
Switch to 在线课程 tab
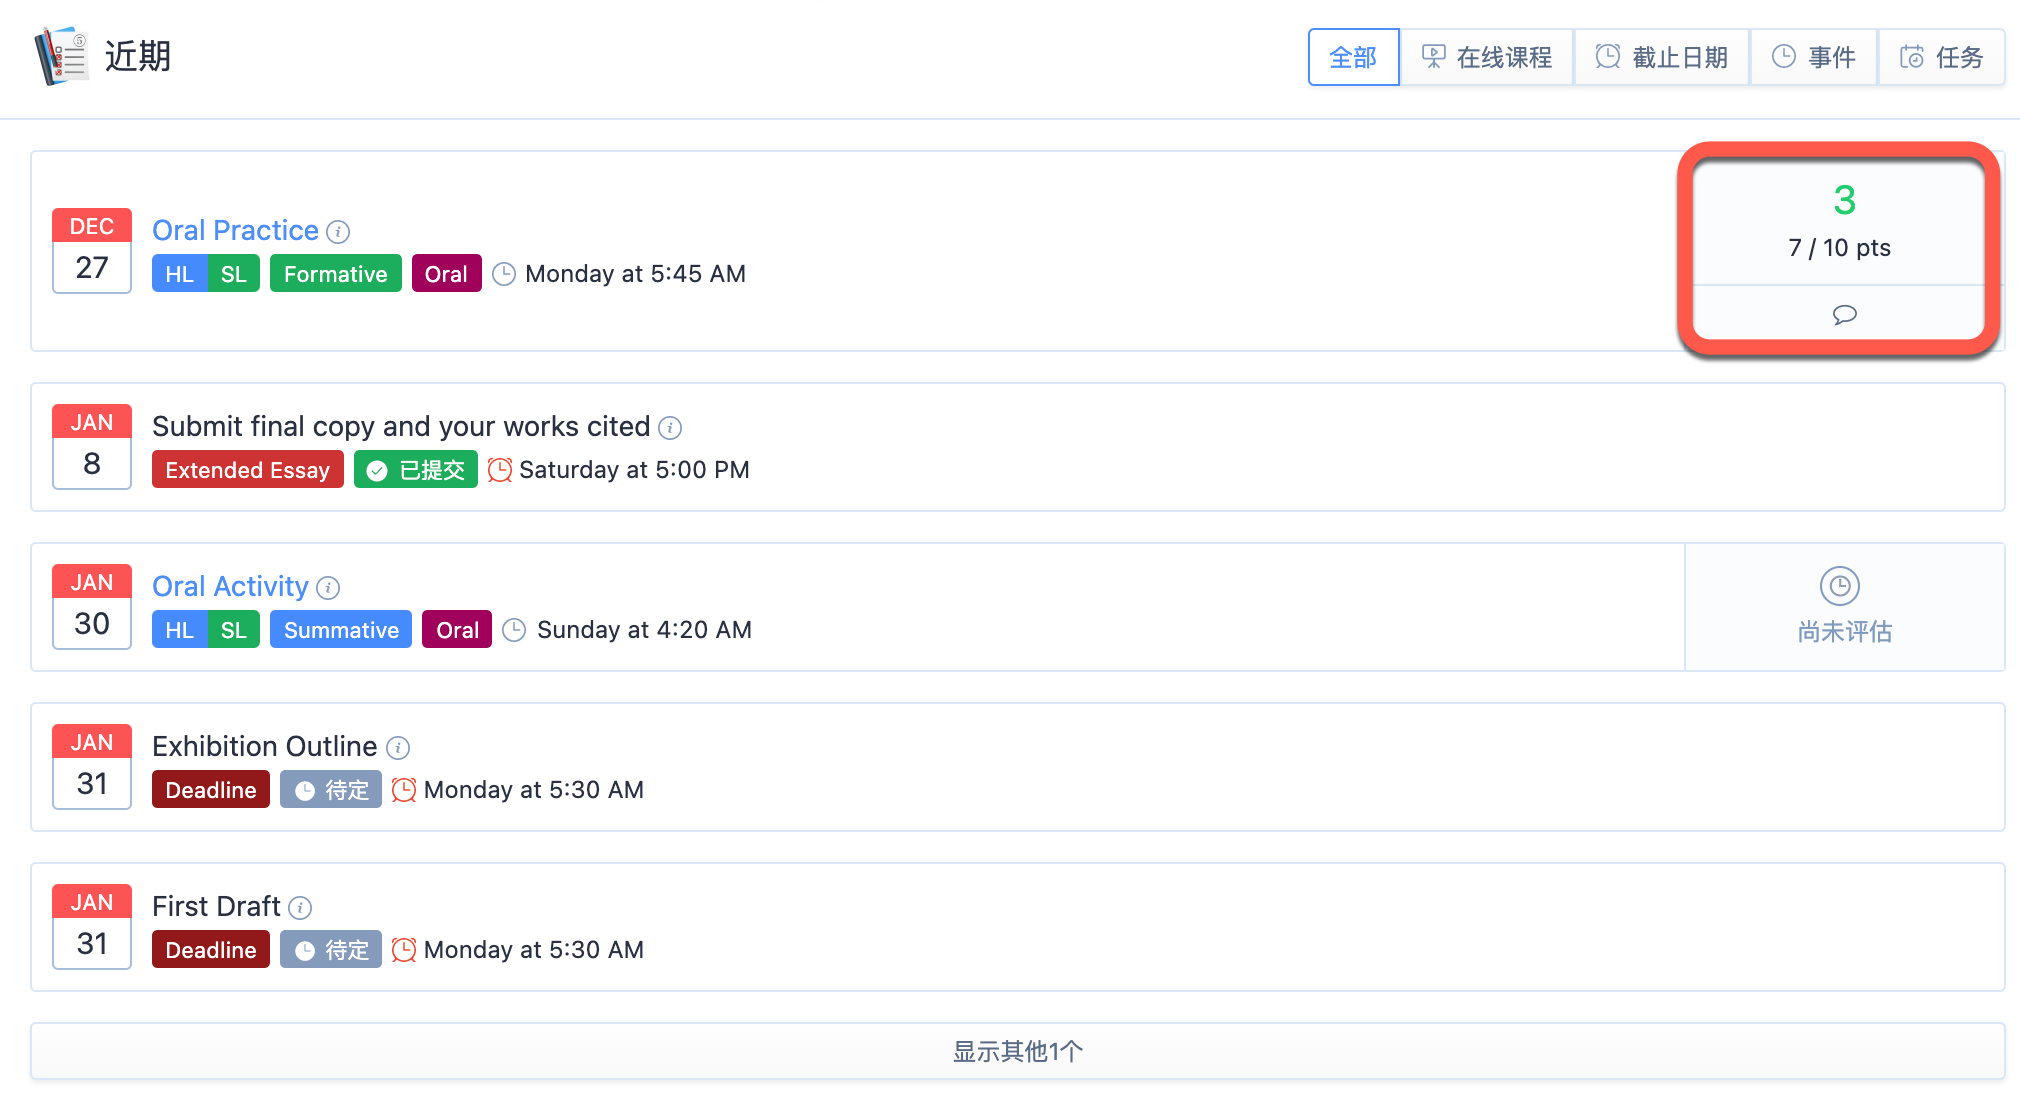click(1486, 57)
